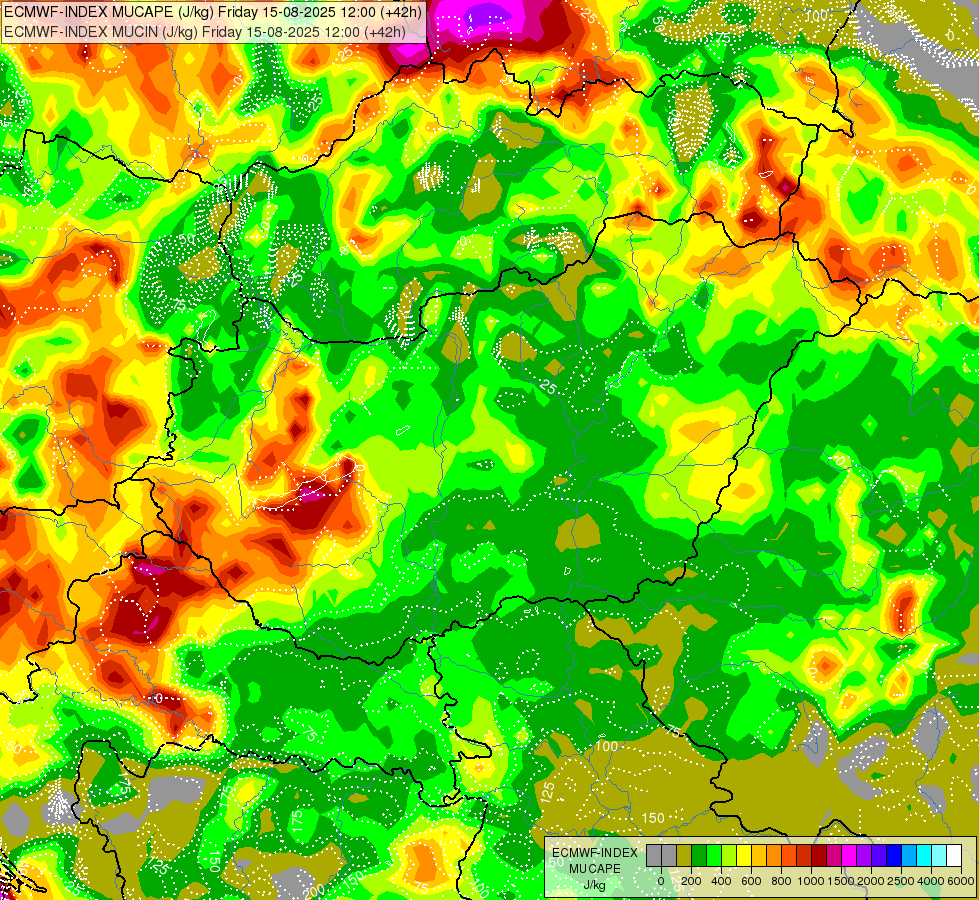Pick the azure swatch right of the 2500 tick
The image size is (979, 900).
(x=909, y=855)
